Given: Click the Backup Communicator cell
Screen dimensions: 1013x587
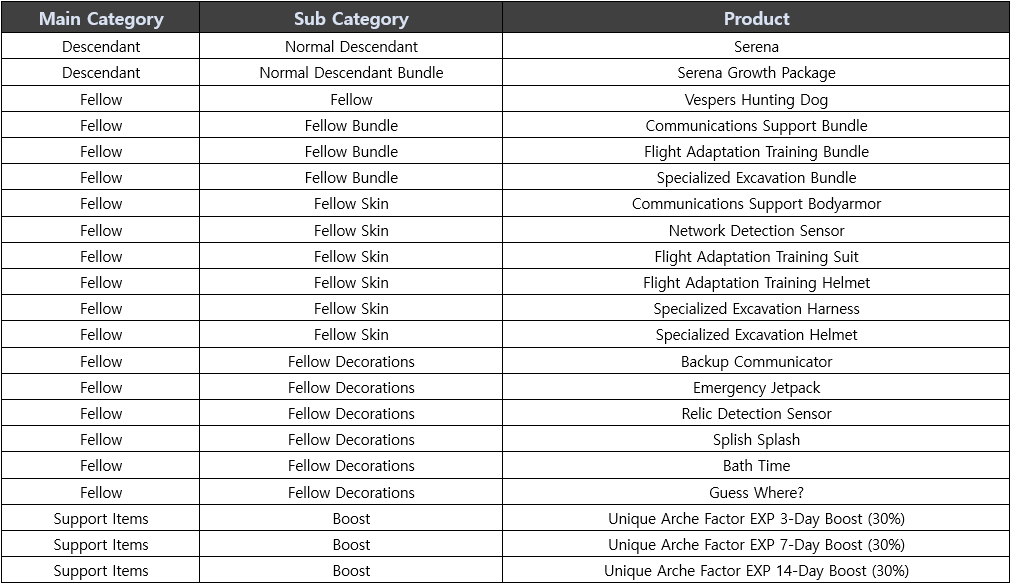Looking at the screenshot, I should click(756, 362).
